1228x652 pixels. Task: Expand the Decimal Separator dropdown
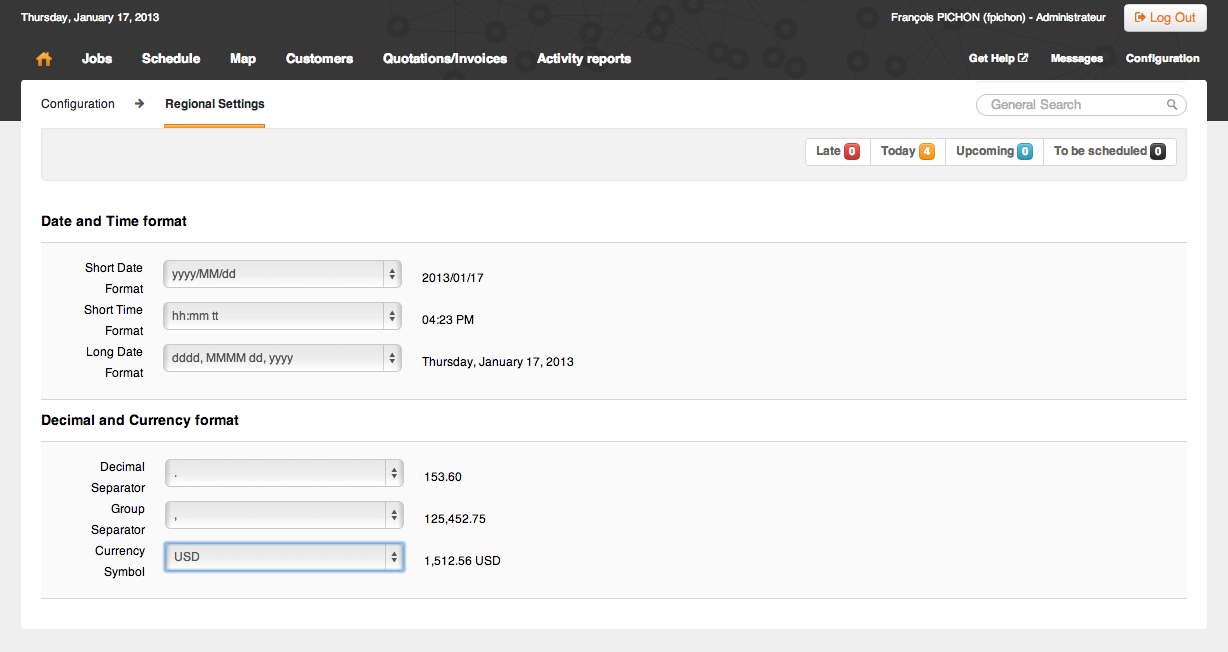tap(284, 473)
